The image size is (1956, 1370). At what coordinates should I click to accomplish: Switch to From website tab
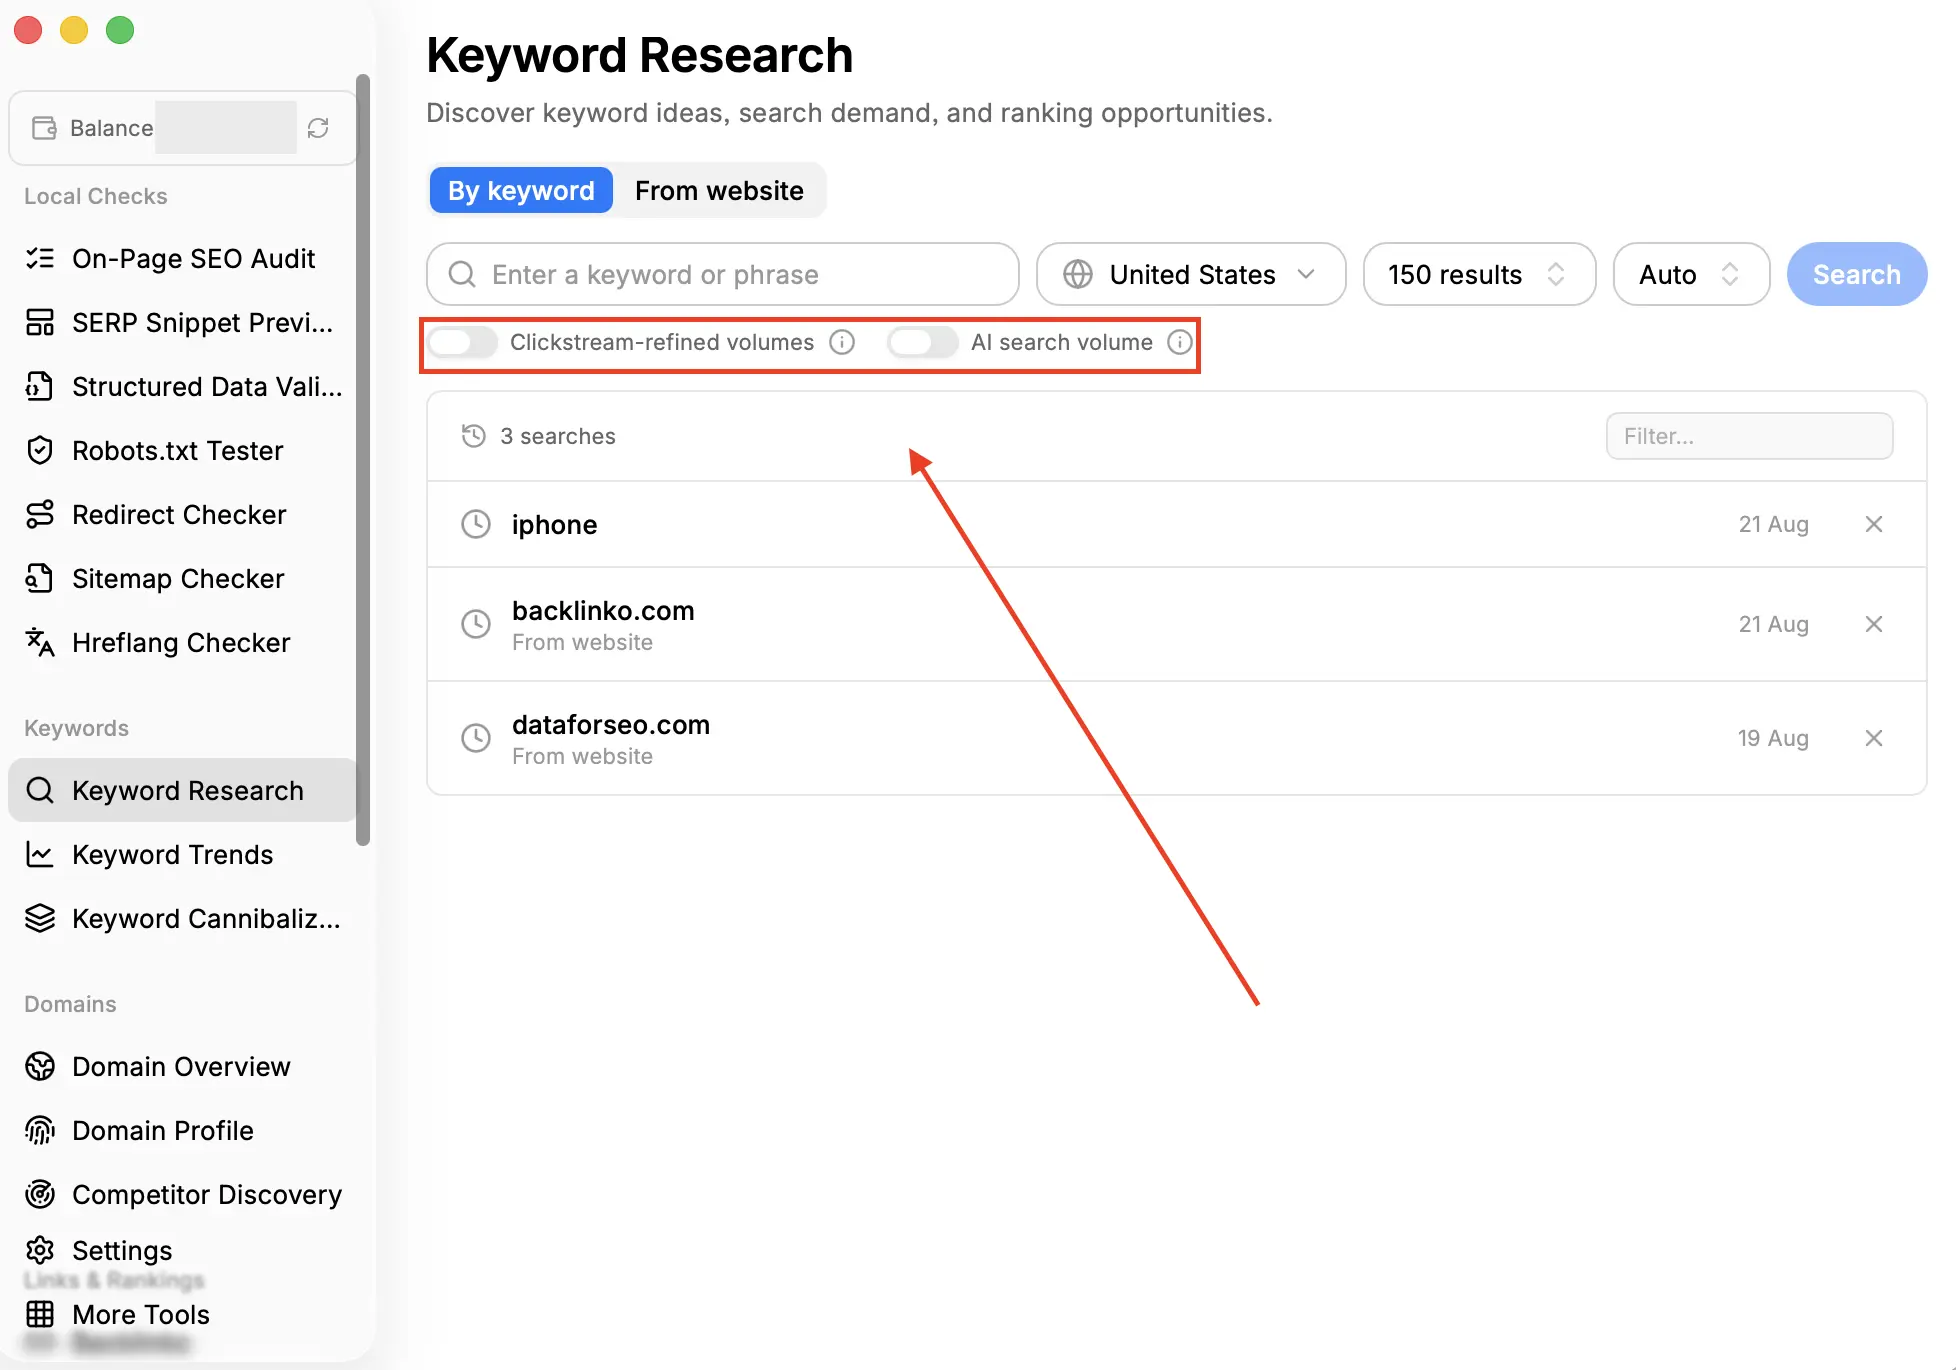[719, 190]
